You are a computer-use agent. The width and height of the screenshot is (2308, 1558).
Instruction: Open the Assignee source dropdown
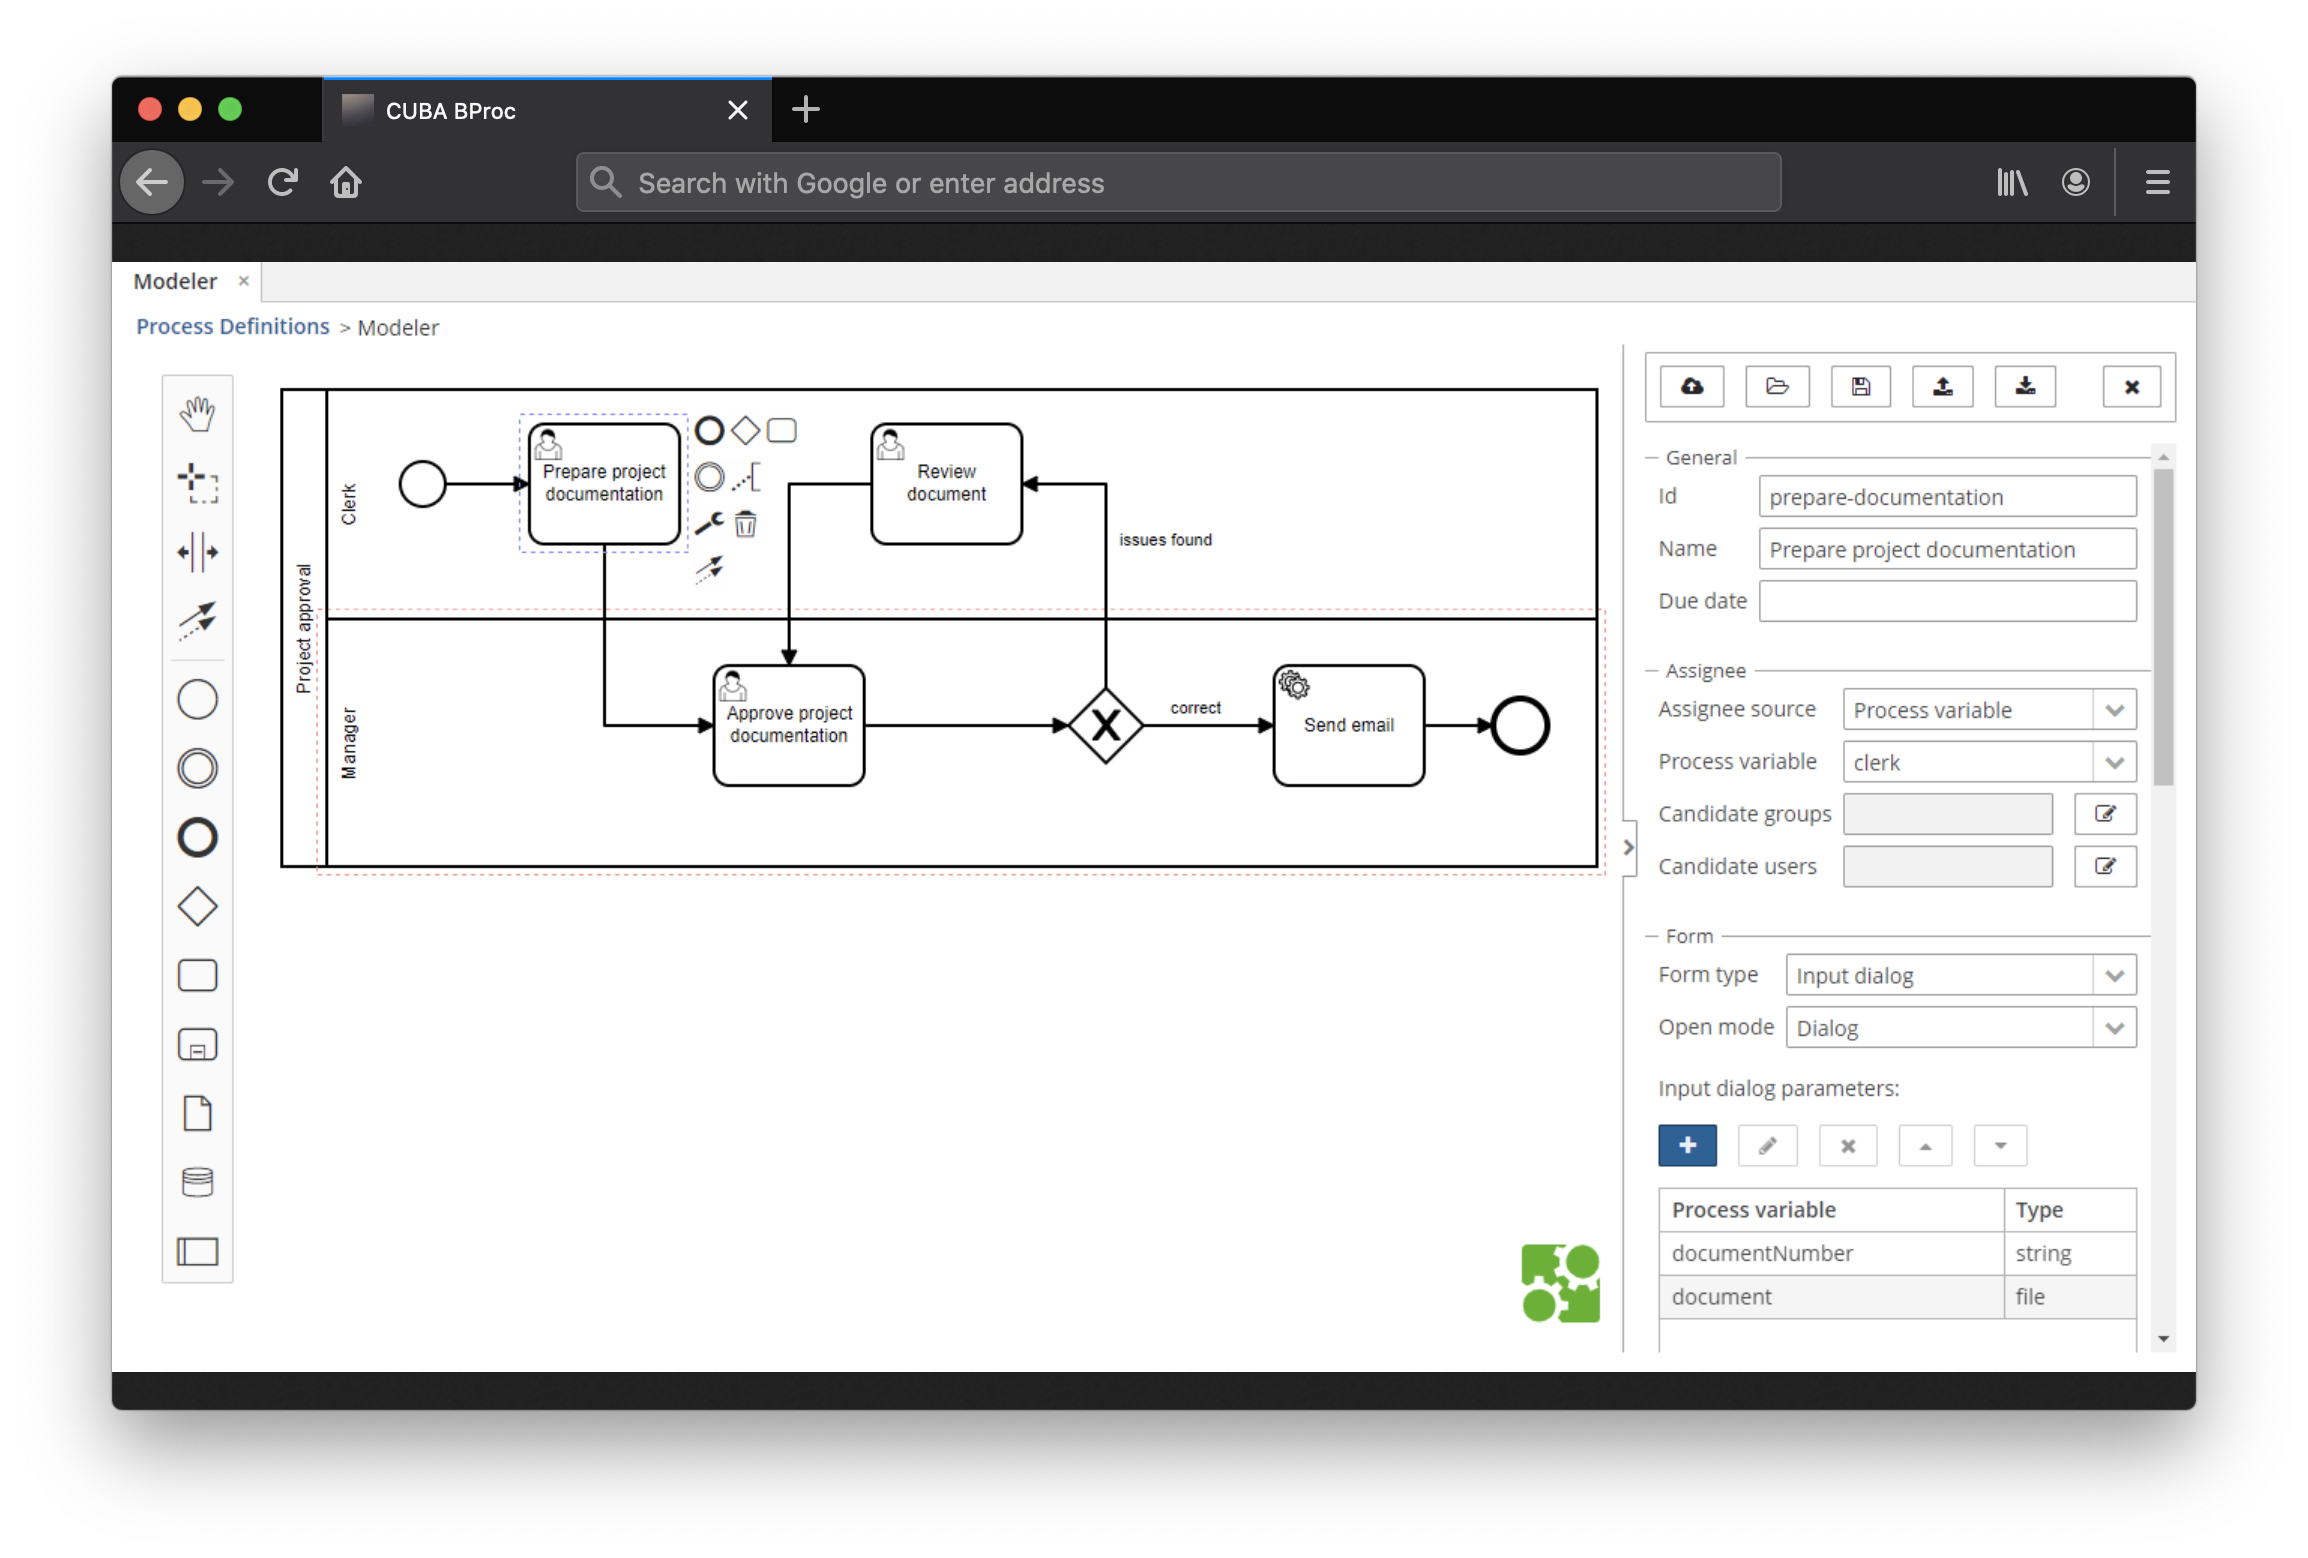[x=2114, y=710]
